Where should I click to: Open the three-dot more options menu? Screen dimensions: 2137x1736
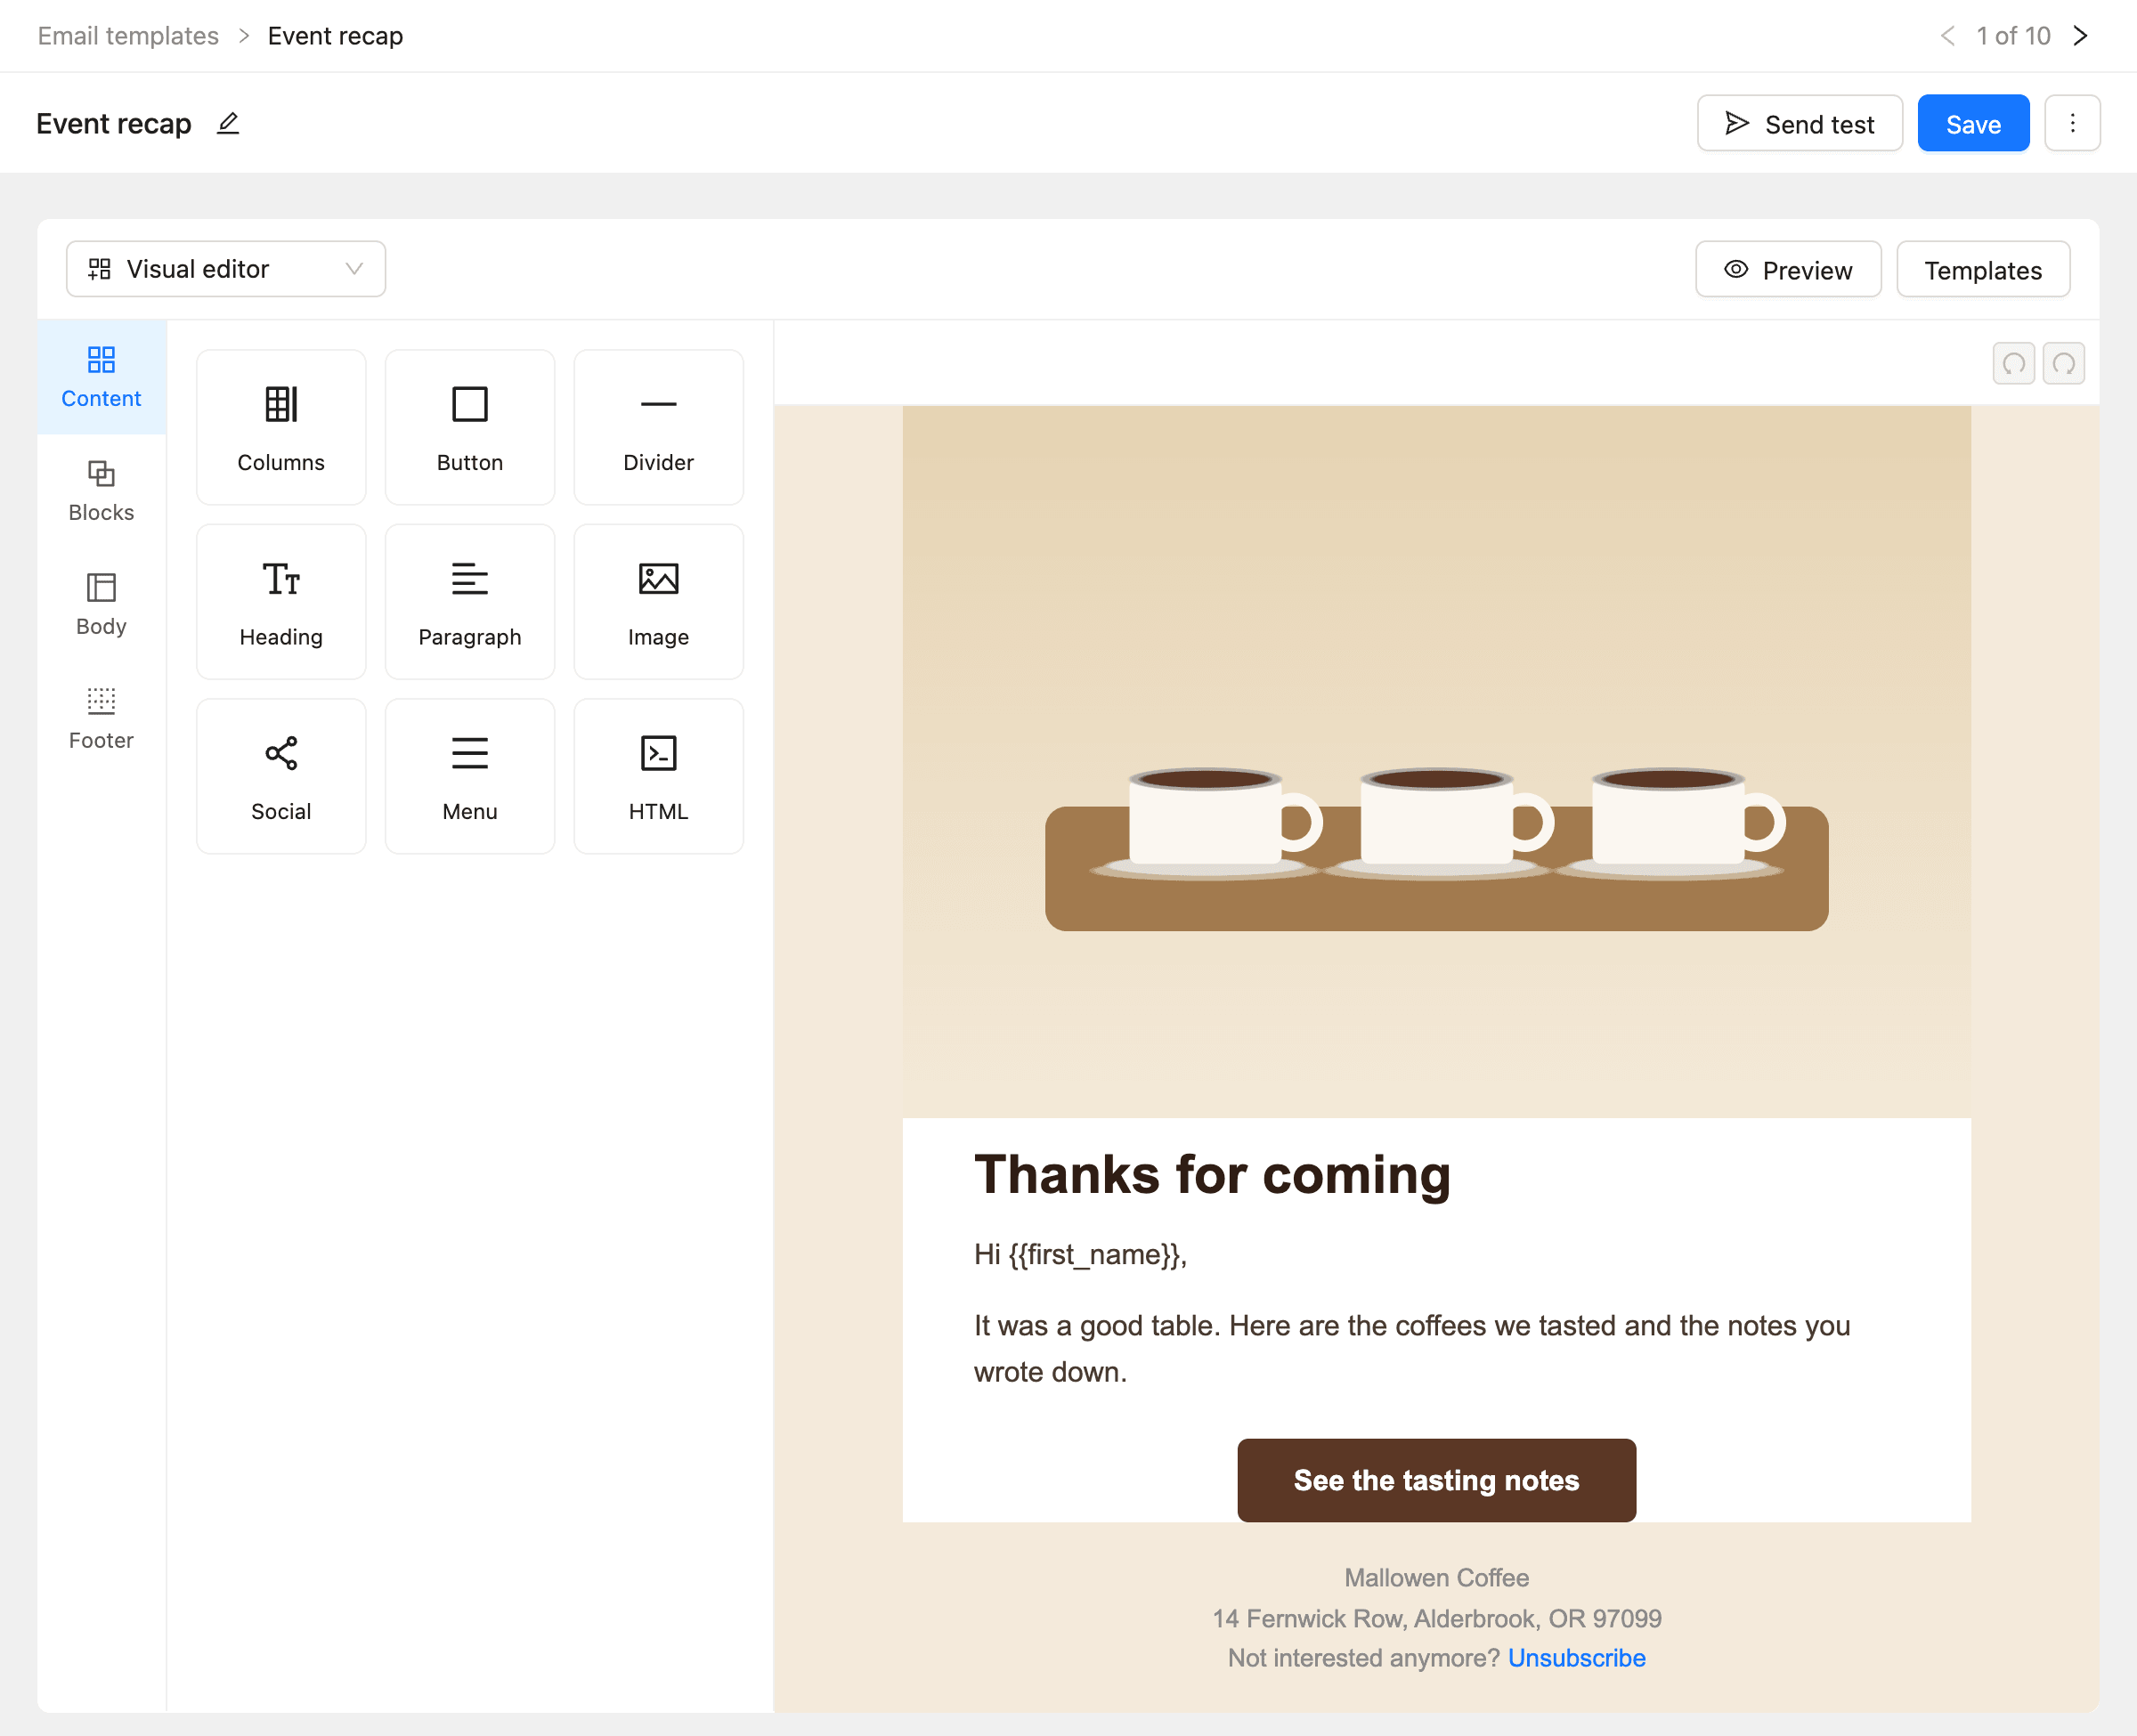[x=2072, y=123]
